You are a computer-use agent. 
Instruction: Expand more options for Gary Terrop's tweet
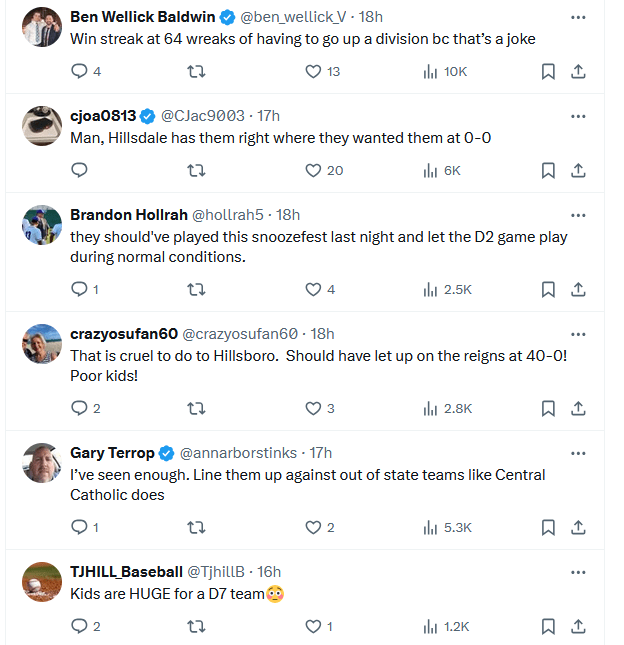pyautogui.click(x=578, y=453)
